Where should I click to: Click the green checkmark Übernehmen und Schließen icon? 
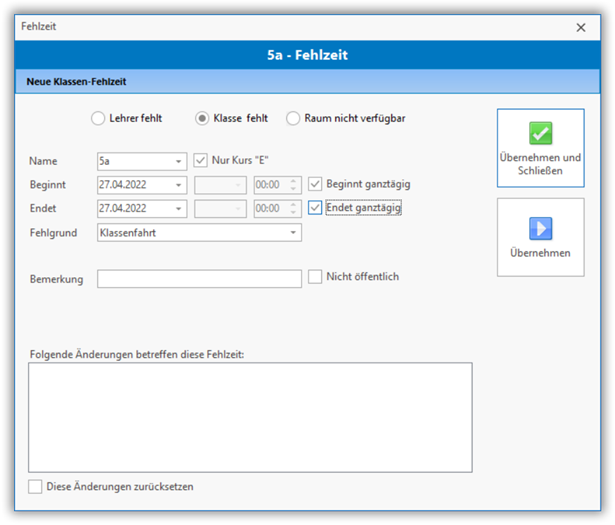coord(540,134)
